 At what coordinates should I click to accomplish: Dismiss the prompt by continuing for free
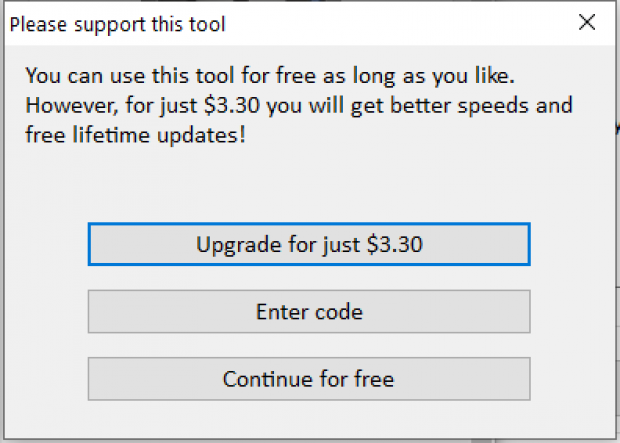(309, 379)
